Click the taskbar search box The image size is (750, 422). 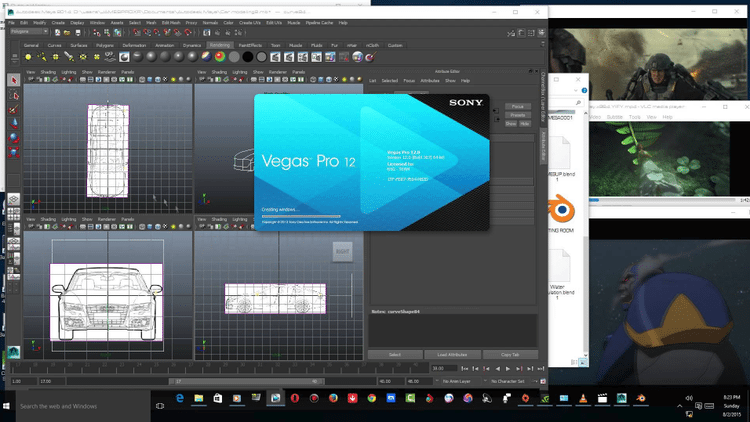(x=82, y=406)
